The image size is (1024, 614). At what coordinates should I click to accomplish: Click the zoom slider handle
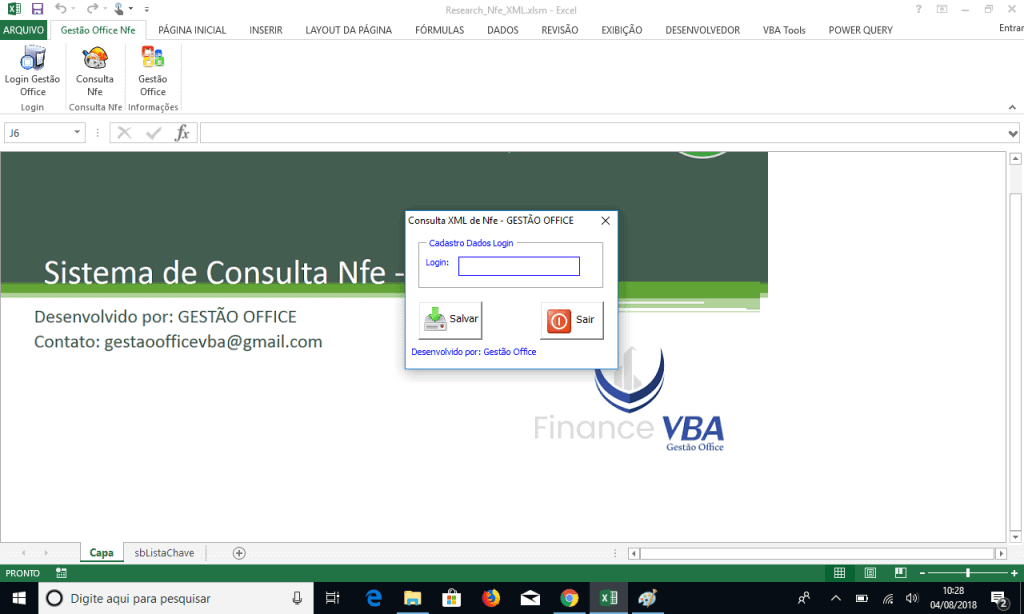(x=968, y=573)
